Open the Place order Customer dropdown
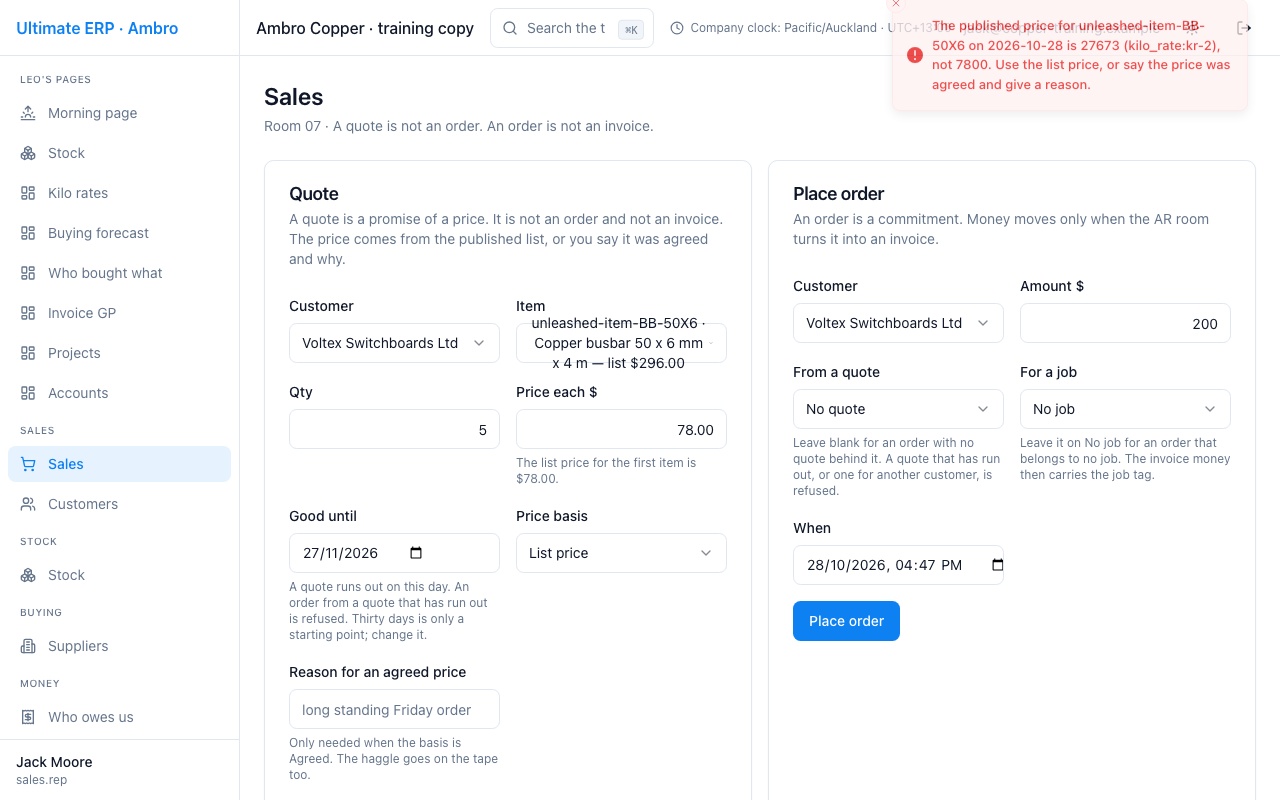1280x800 pixels. [x=898, y=323]
